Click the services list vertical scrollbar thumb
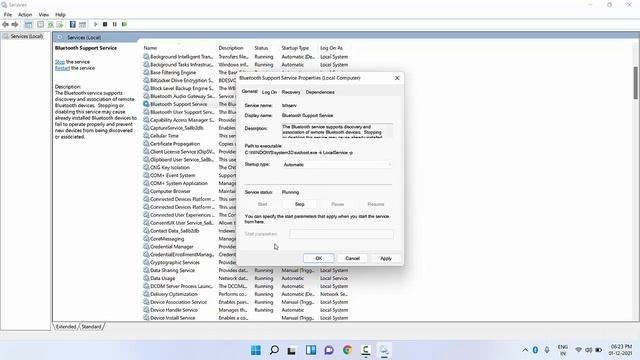Image resolution: width=640 pixels, height=360 pixels. 636,82
